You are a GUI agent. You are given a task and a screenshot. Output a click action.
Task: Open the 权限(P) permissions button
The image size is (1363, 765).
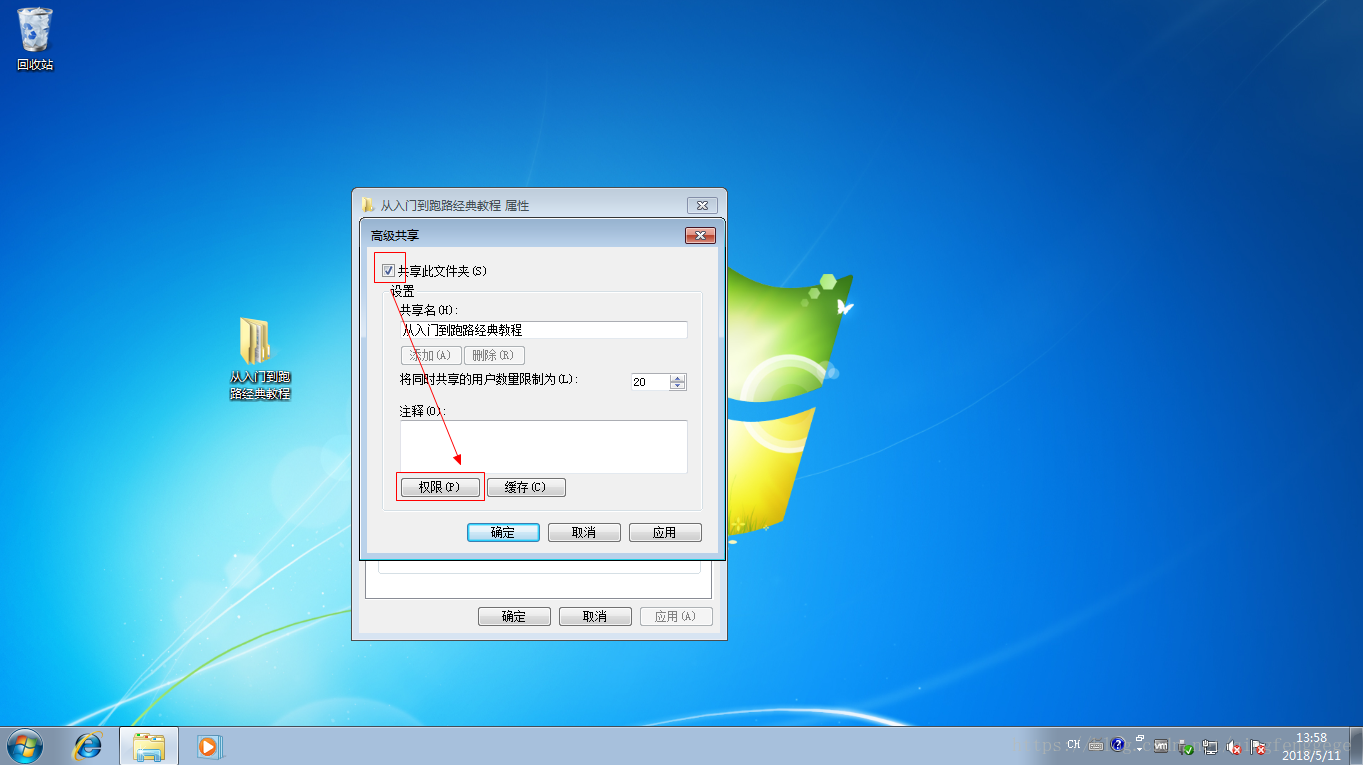[440, 487]
